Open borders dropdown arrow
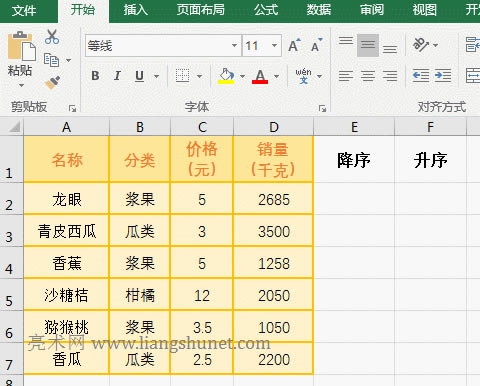 pyautogui.click(x=199, y=76)
